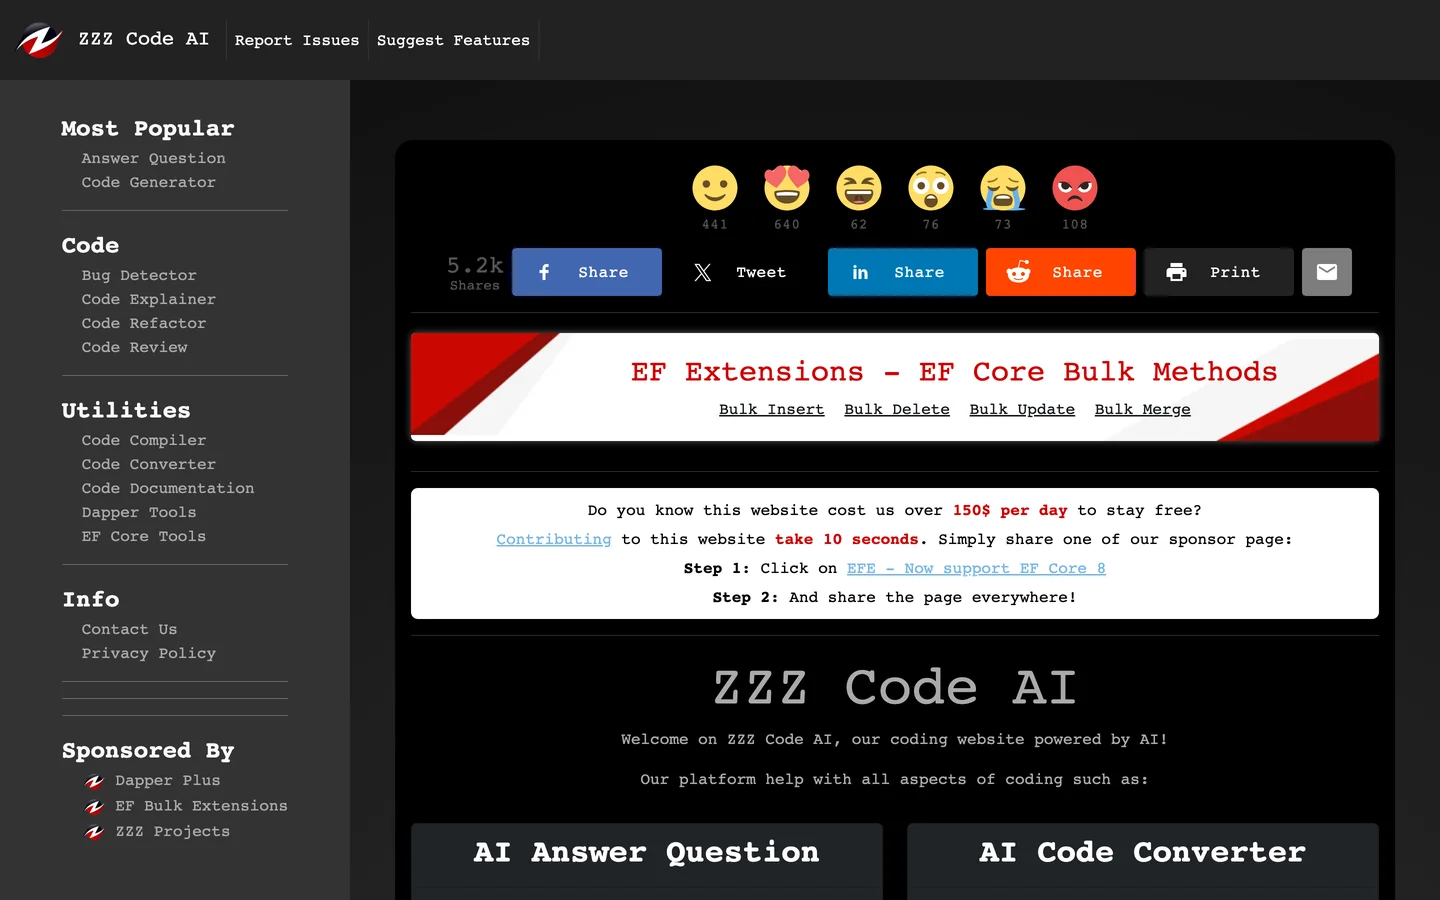Visit Dapper Plus sponsor link
Screen dimensions: 1440x900
168,780
